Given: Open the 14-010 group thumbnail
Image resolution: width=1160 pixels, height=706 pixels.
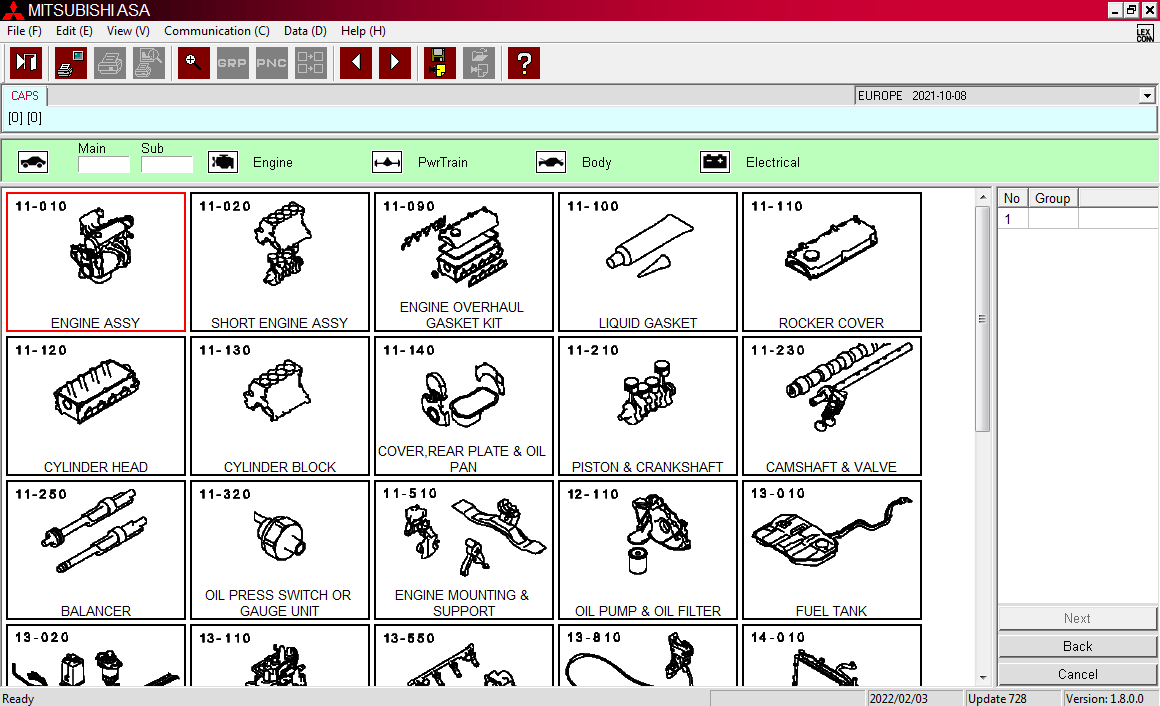Looking at the screenshot, I should pos(832,656).
